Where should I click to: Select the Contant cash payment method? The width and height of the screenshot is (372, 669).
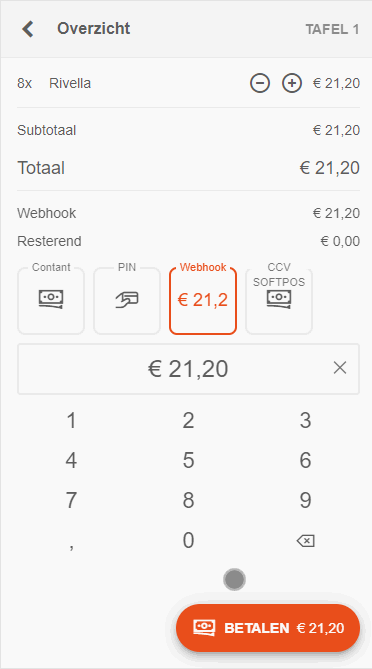[x=51, y=300]
